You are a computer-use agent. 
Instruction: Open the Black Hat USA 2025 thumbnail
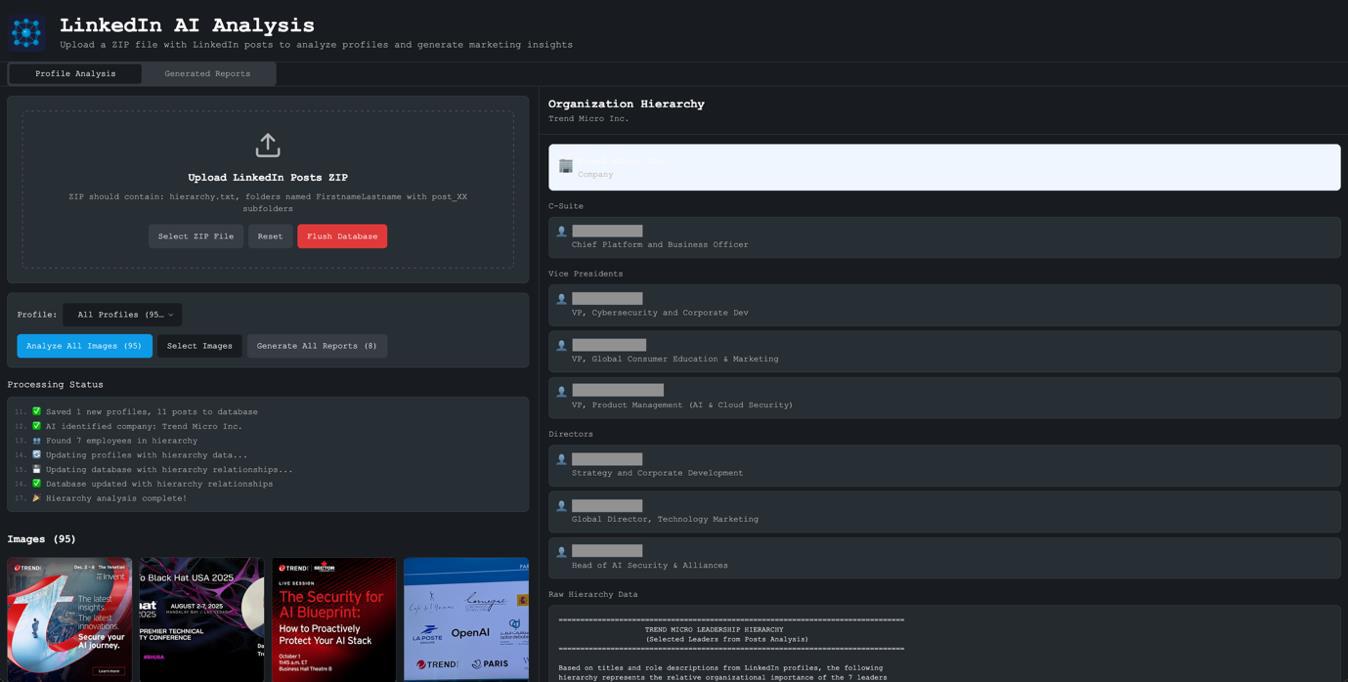click(201, 619)
